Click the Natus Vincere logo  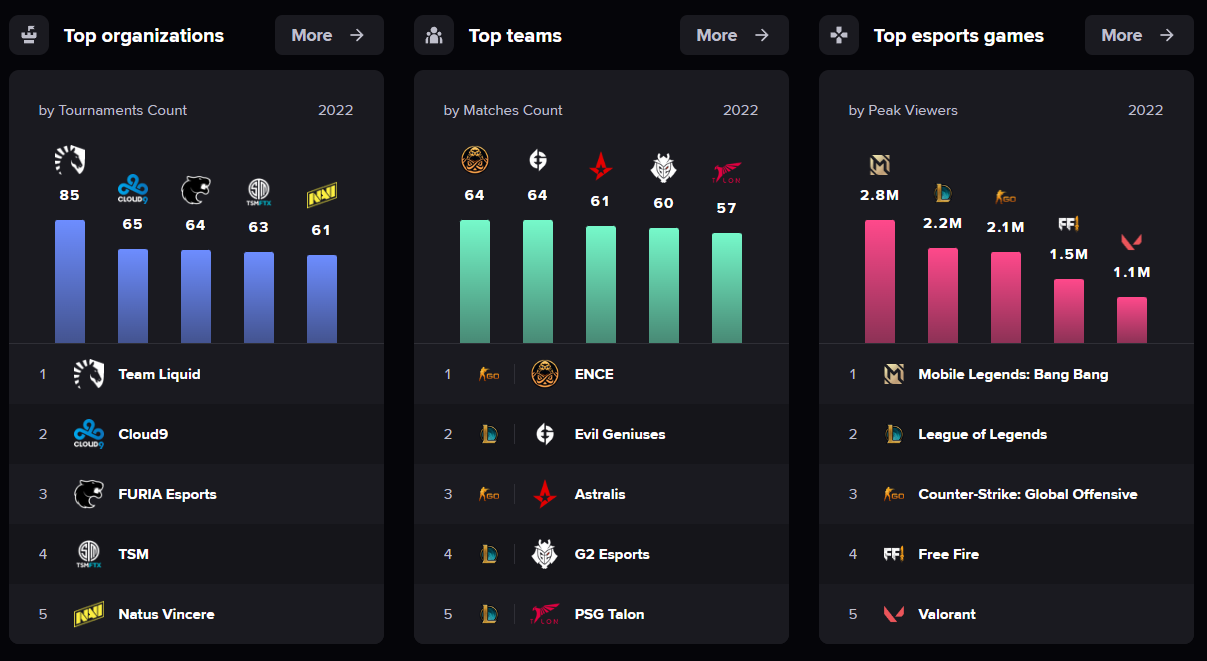89,613
